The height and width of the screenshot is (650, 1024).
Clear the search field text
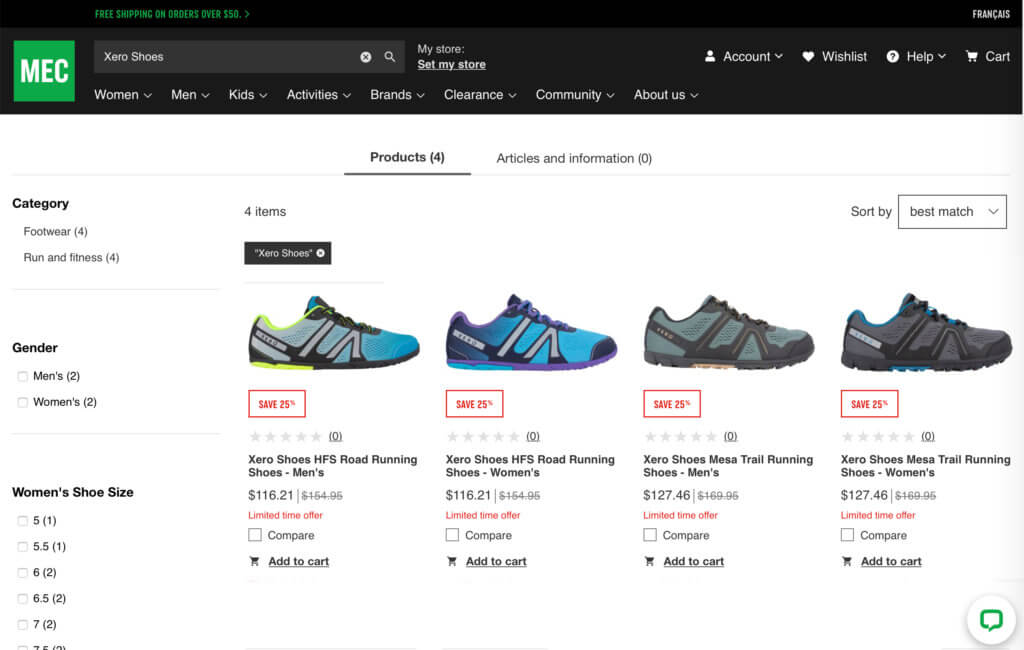coord(366,57)
